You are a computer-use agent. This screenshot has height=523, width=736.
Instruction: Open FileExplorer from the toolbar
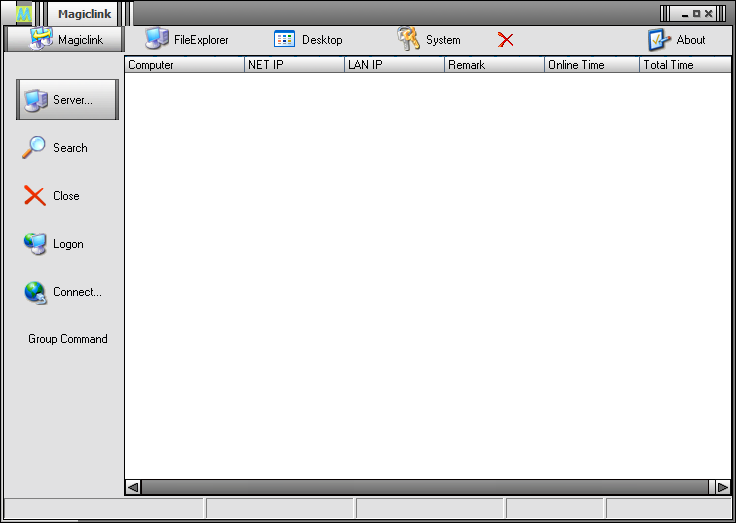(157, 39)
